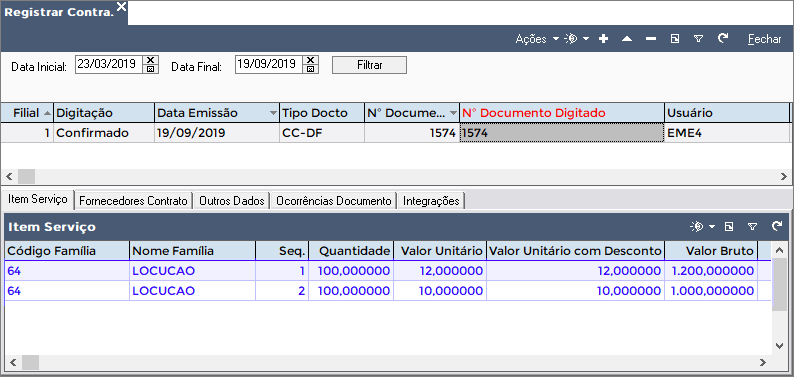This screenshot has height=377, width=794.
Task: Switch to Ocorrências Documento tab
Action: point(333,201)
